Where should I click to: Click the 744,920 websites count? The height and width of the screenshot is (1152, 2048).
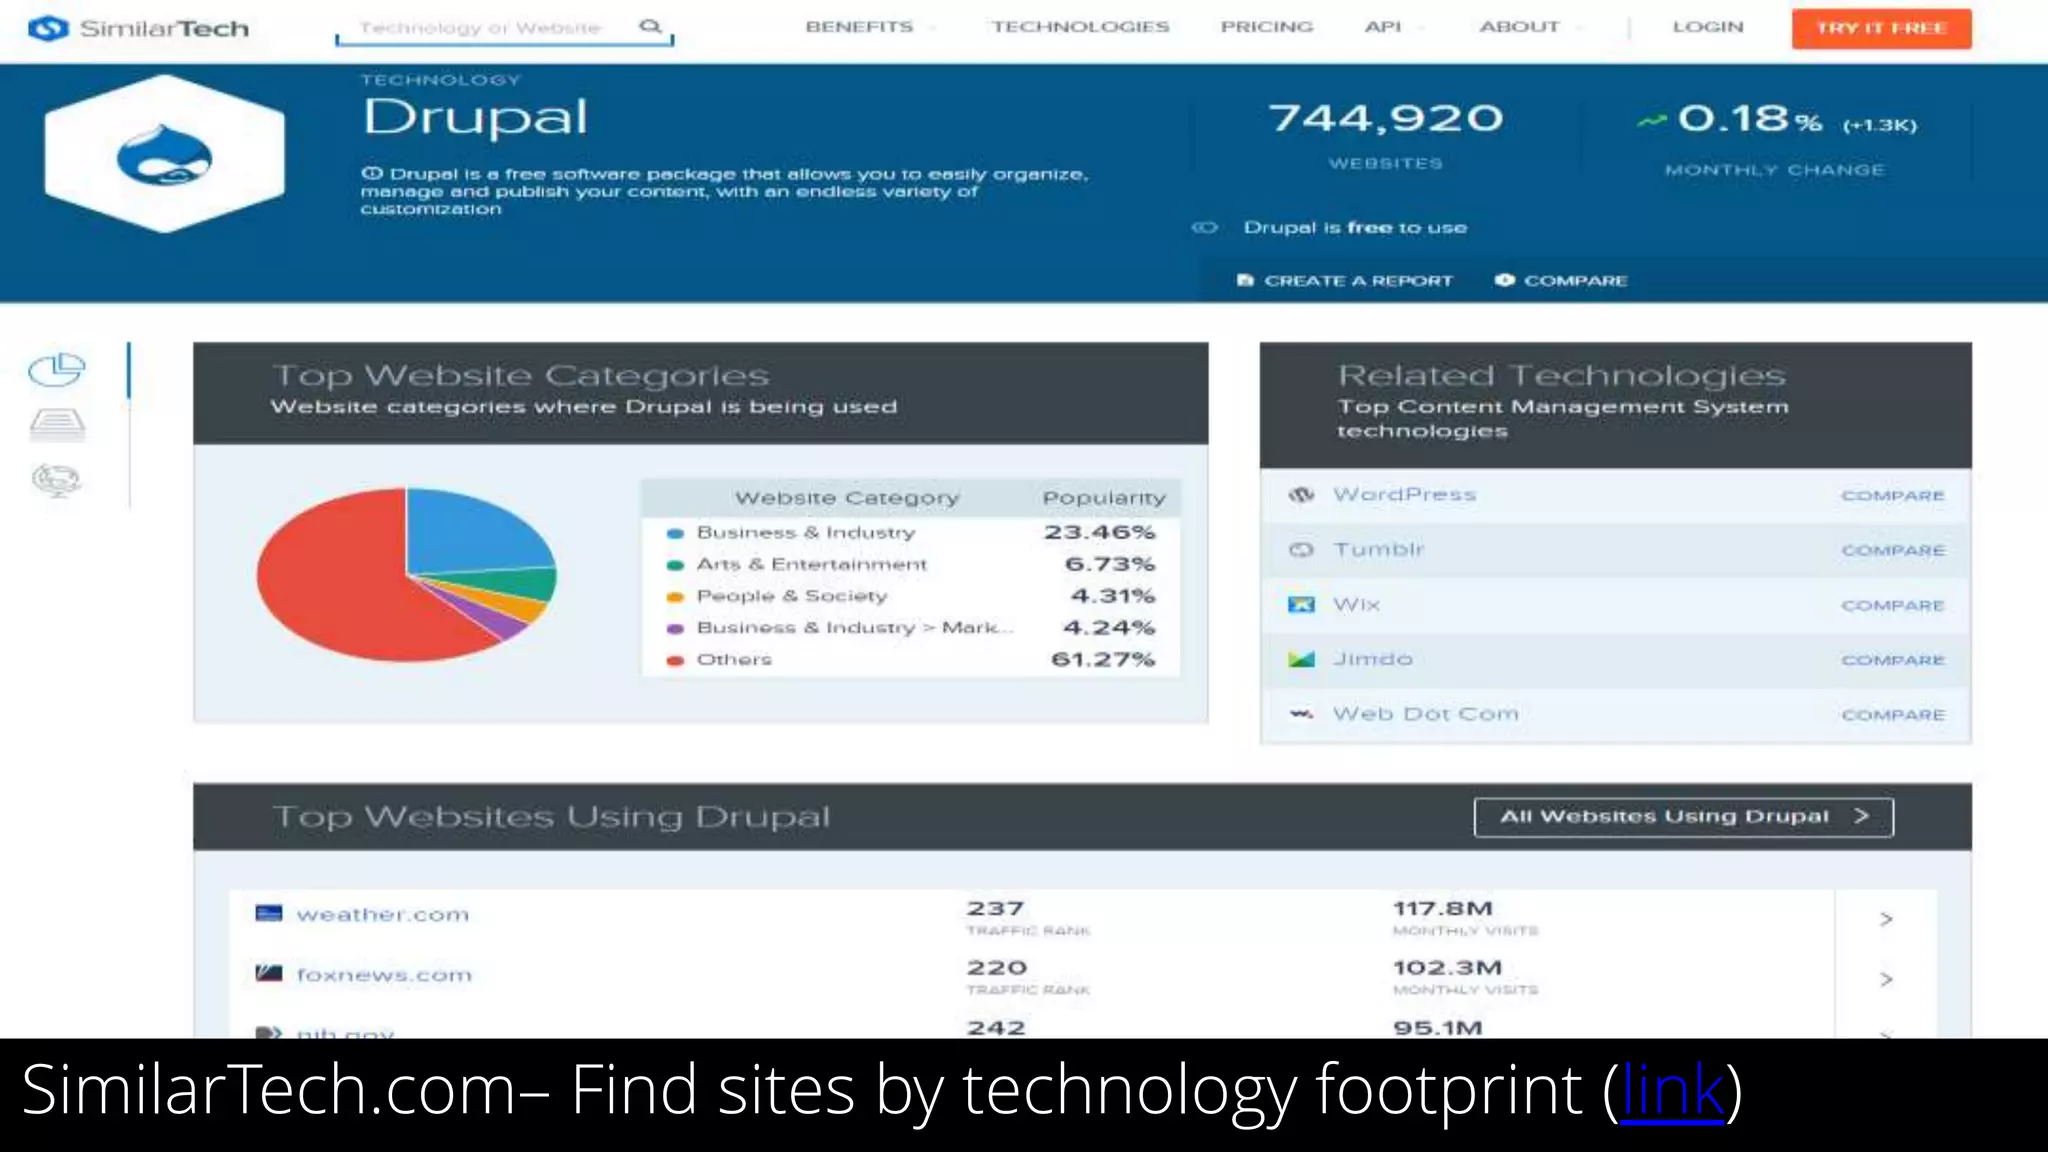(x=1385, y=119)
